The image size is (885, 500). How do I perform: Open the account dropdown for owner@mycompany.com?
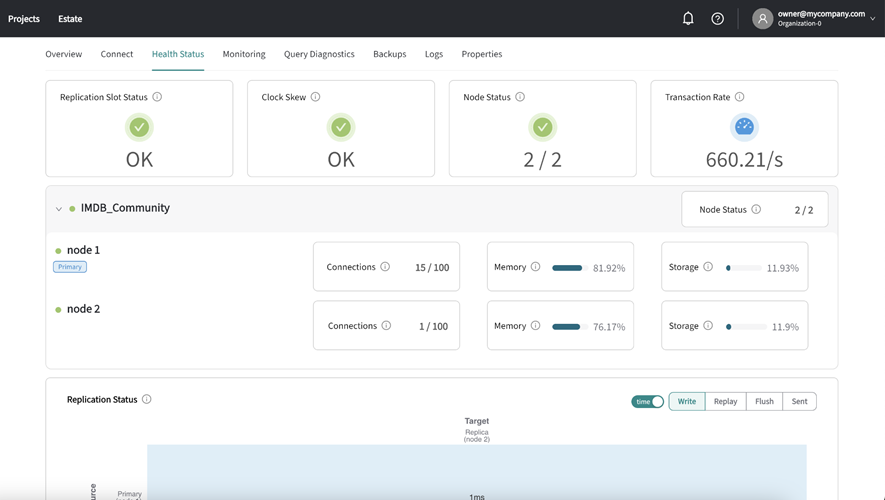[872, 18]
